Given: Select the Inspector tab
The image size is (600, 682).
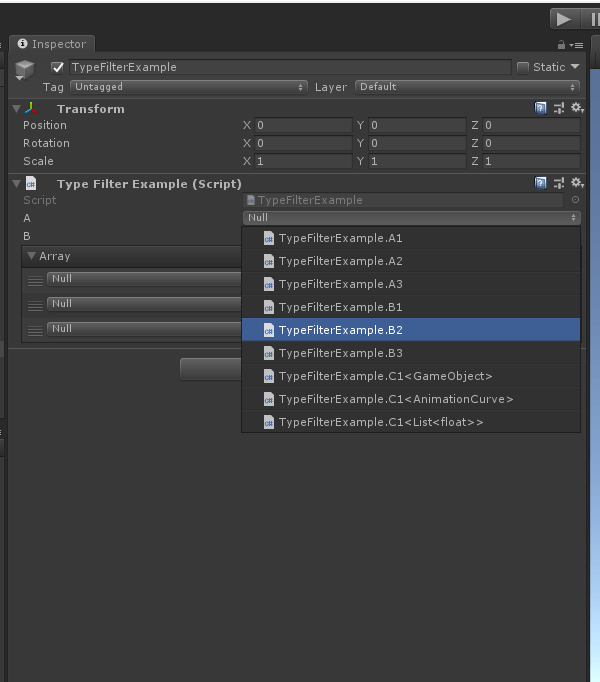Looking at the screenshot, I should [x=52, y=44].
